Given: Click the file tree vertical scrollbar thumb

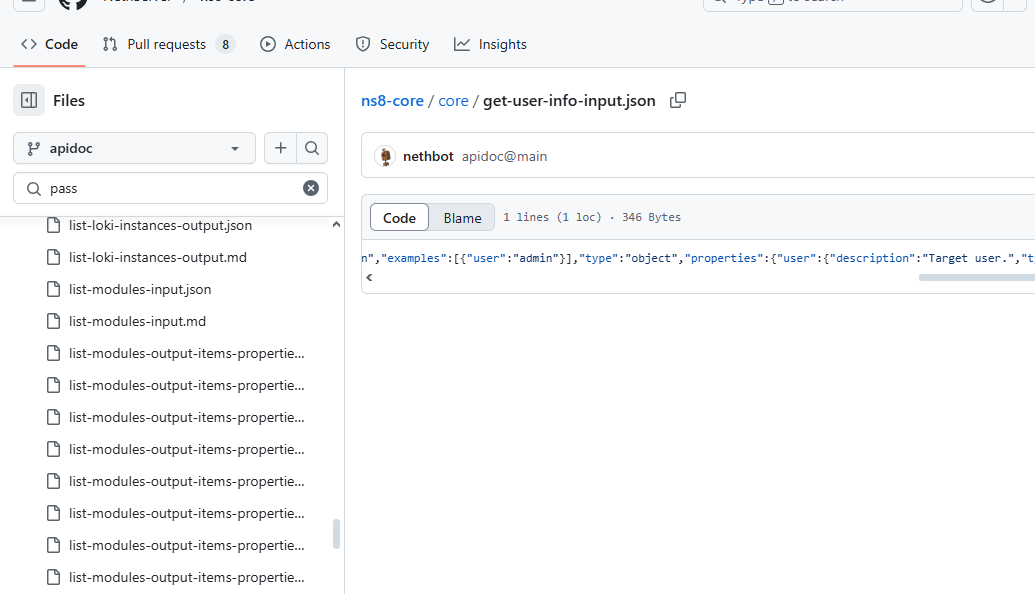Looking at the screenshot, I should pos(336,534).
